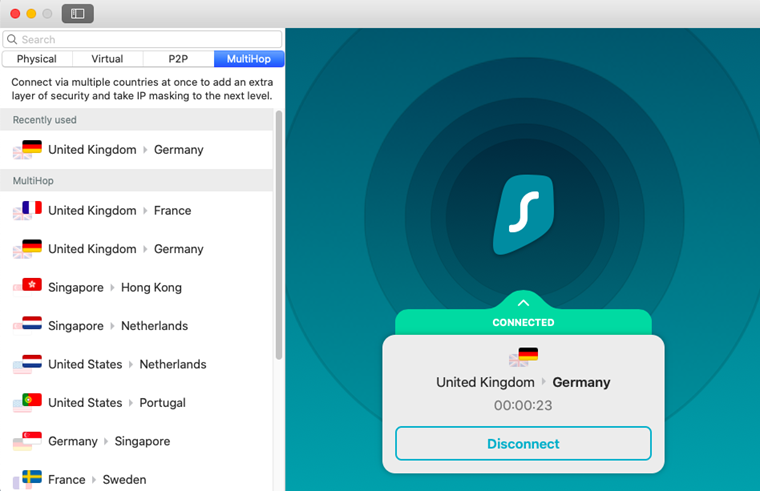Switch to the Physical tab
760x491 pixels.
tap(37, 59)
